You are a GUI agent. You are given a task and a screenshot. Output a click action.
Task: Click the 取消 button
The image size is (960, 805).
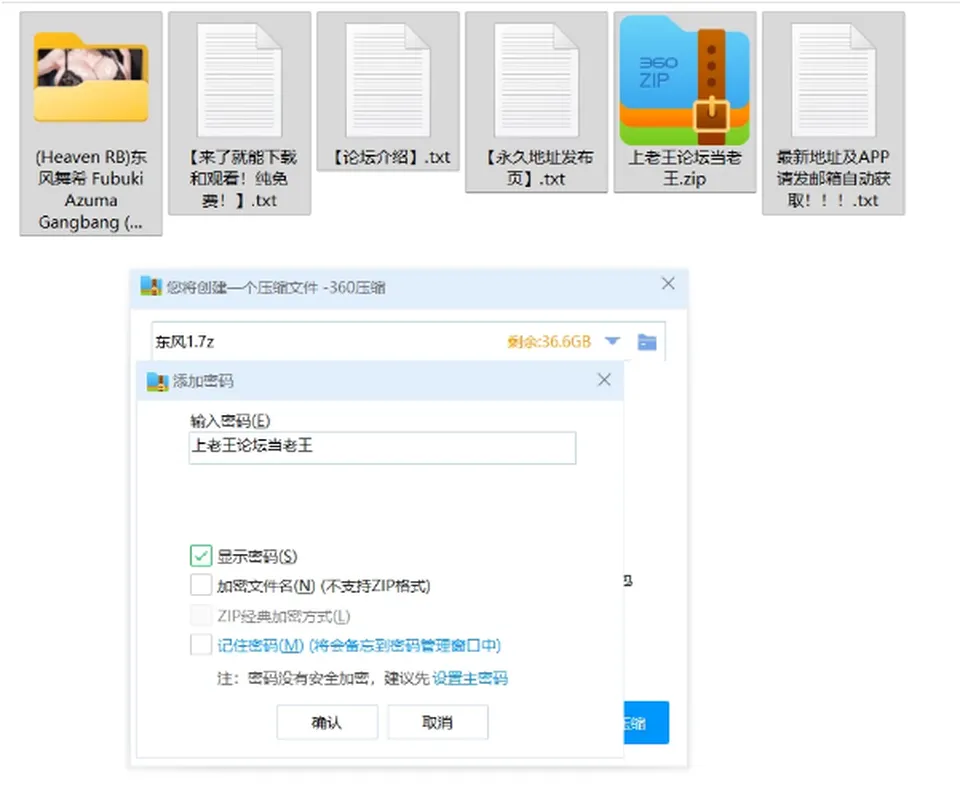pyautogui.click(x=438, y=722)
